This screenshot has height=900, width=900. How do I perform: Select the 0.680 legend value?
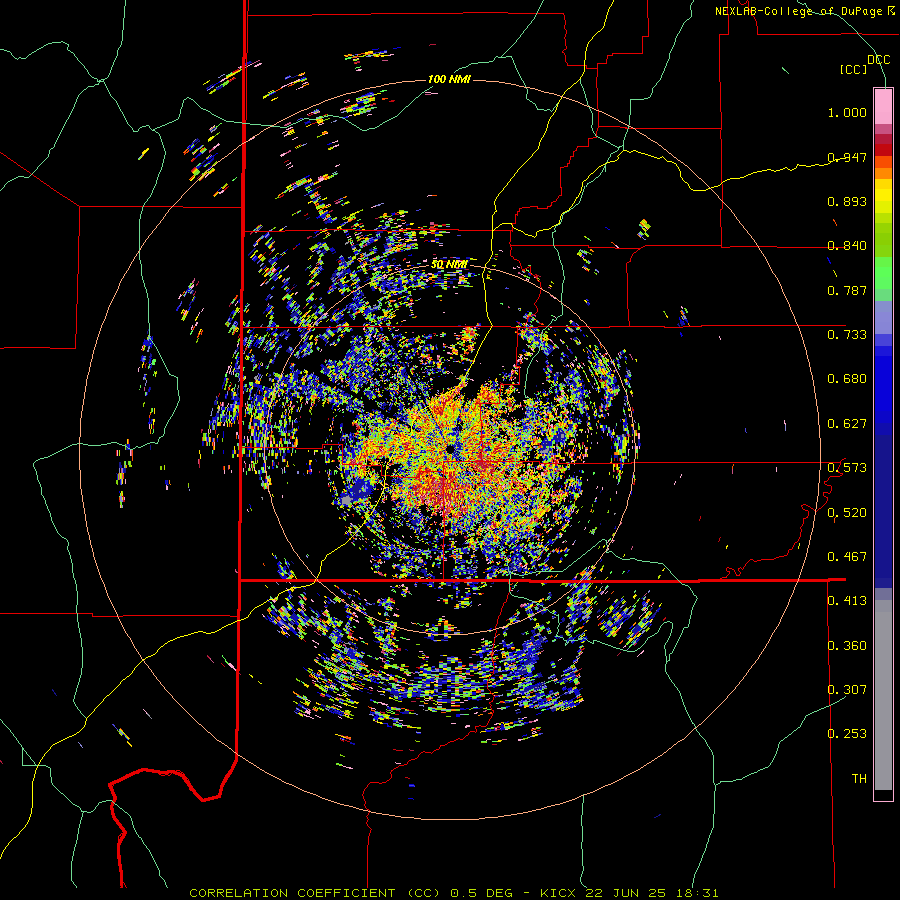pyautogui.click(x=847, y=379)
